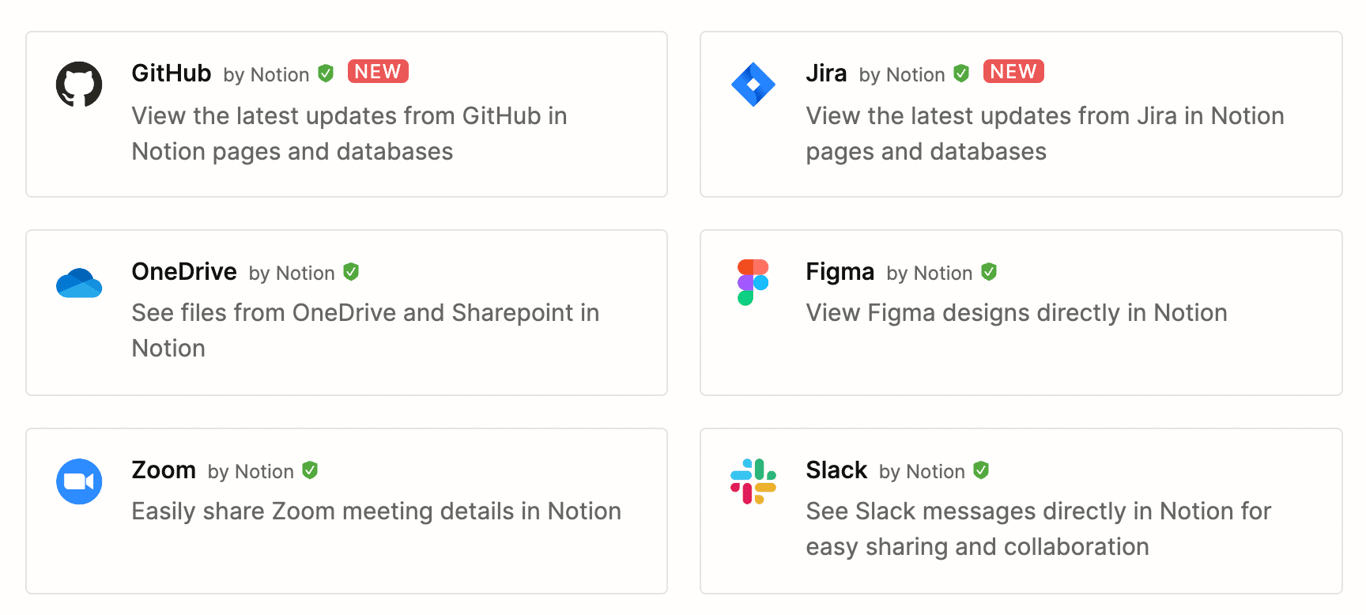The height and width of the screenshot is (615, 1366).
Task: Click the green verified badge beside GitHub
Action: click(x=326, y=73)
